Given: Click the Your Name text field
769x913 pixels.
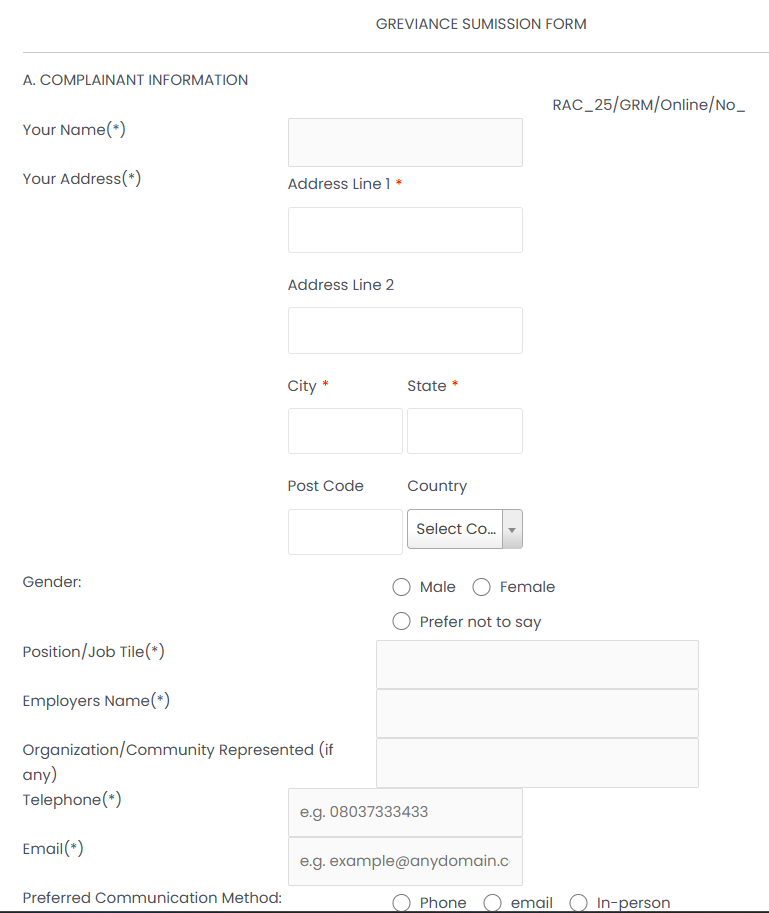Looking at the screenshot, I should (x=405, y=142).
